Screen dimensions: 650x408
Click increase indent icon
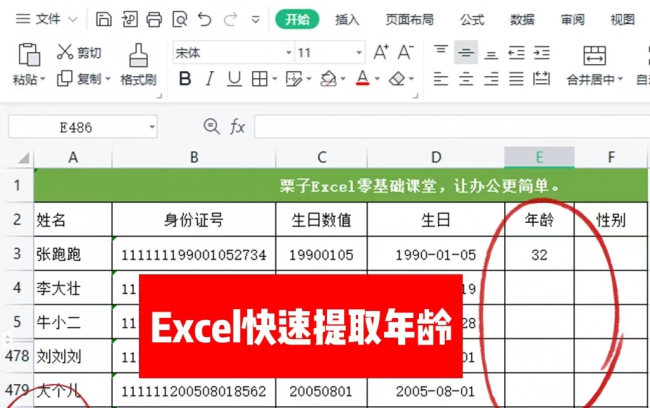541,53
